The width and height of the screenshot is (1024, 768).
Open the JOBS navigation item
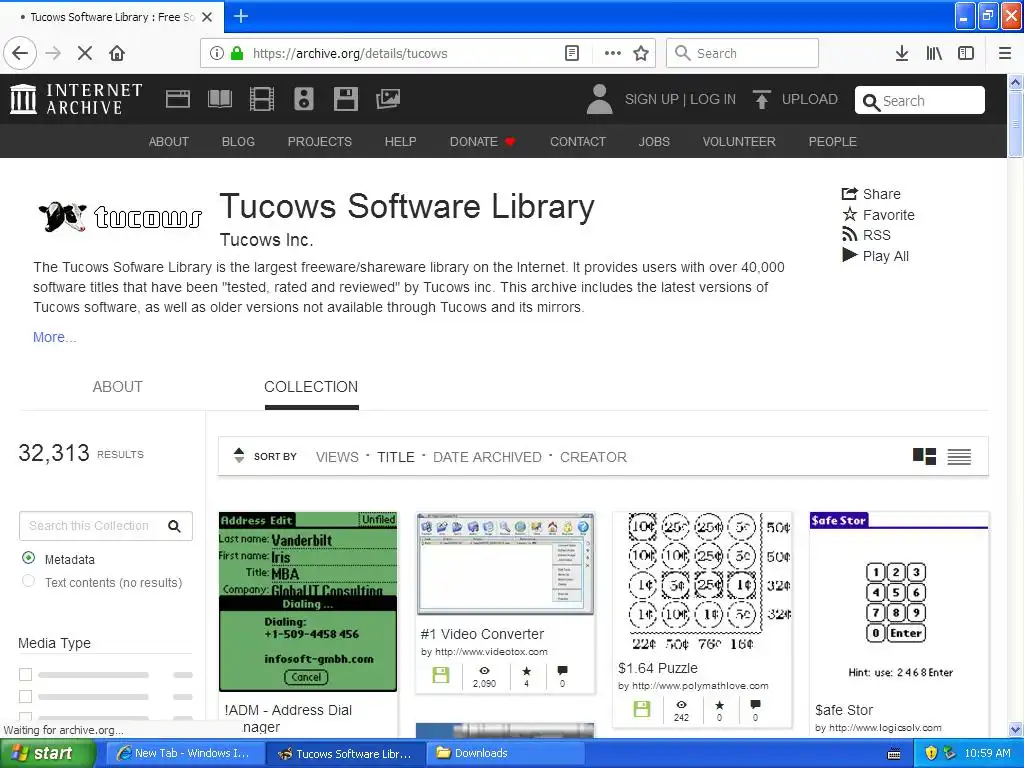pos(654,142)
